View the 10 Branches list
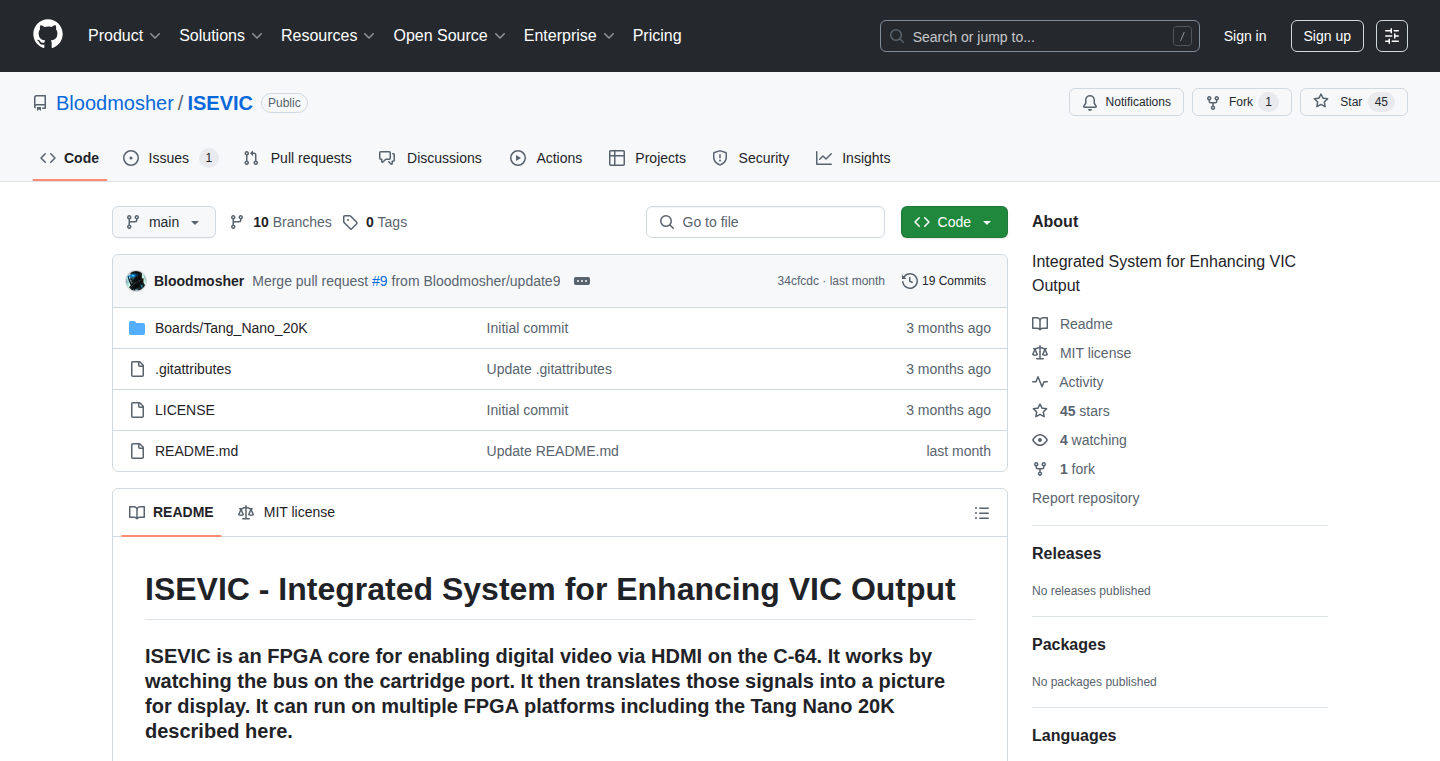1440x761 pixels. tap(281, 222)
